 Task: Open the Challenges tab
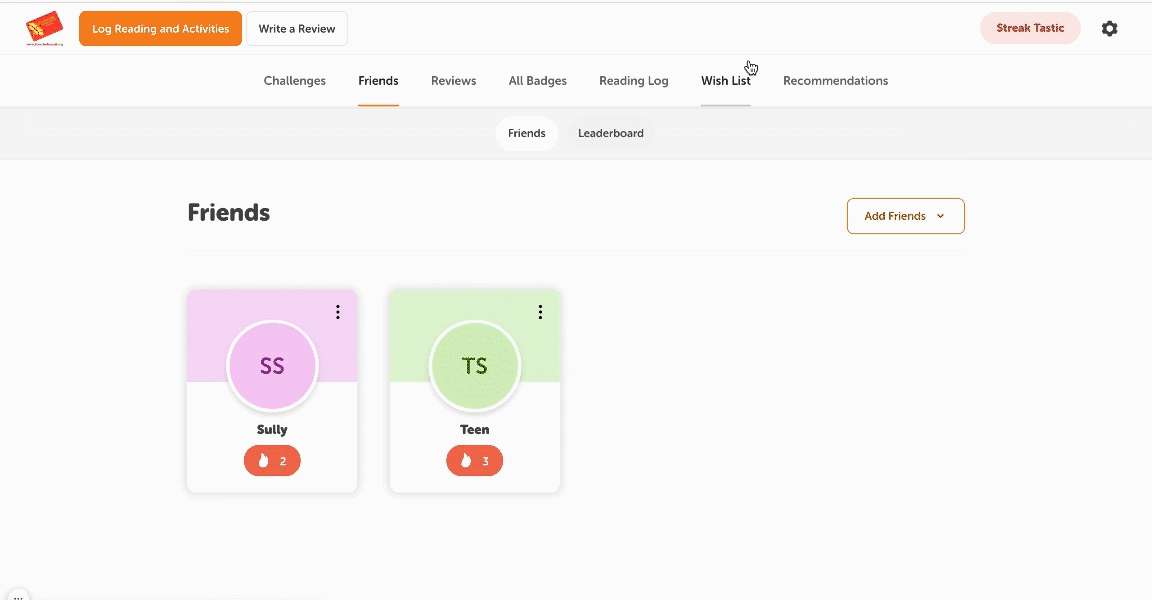pos(295,81)
